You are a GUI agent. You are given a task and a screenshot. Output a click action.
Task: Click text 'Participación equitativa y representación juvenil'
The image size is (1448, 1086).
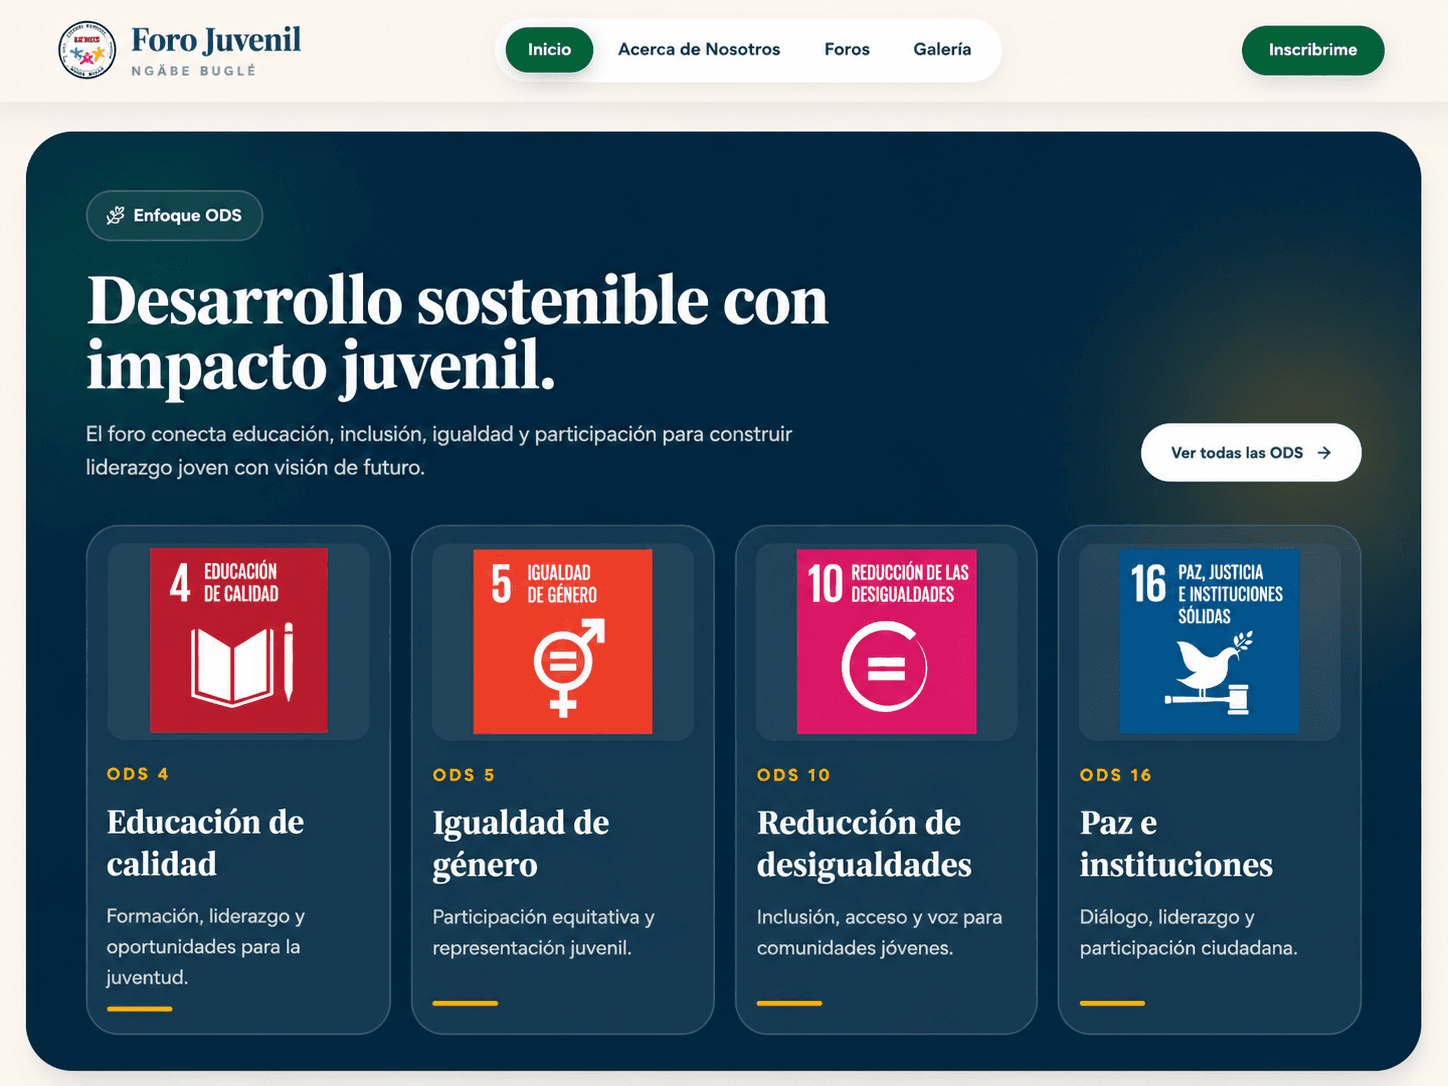coord(544,932)
